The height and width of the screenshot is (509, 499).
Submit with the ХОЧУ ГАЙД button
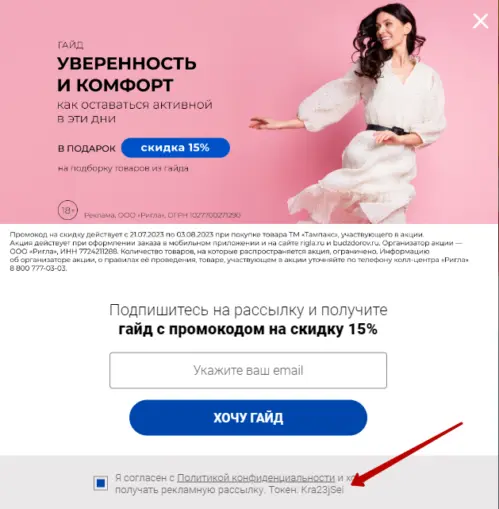click(x=248, y=418)
